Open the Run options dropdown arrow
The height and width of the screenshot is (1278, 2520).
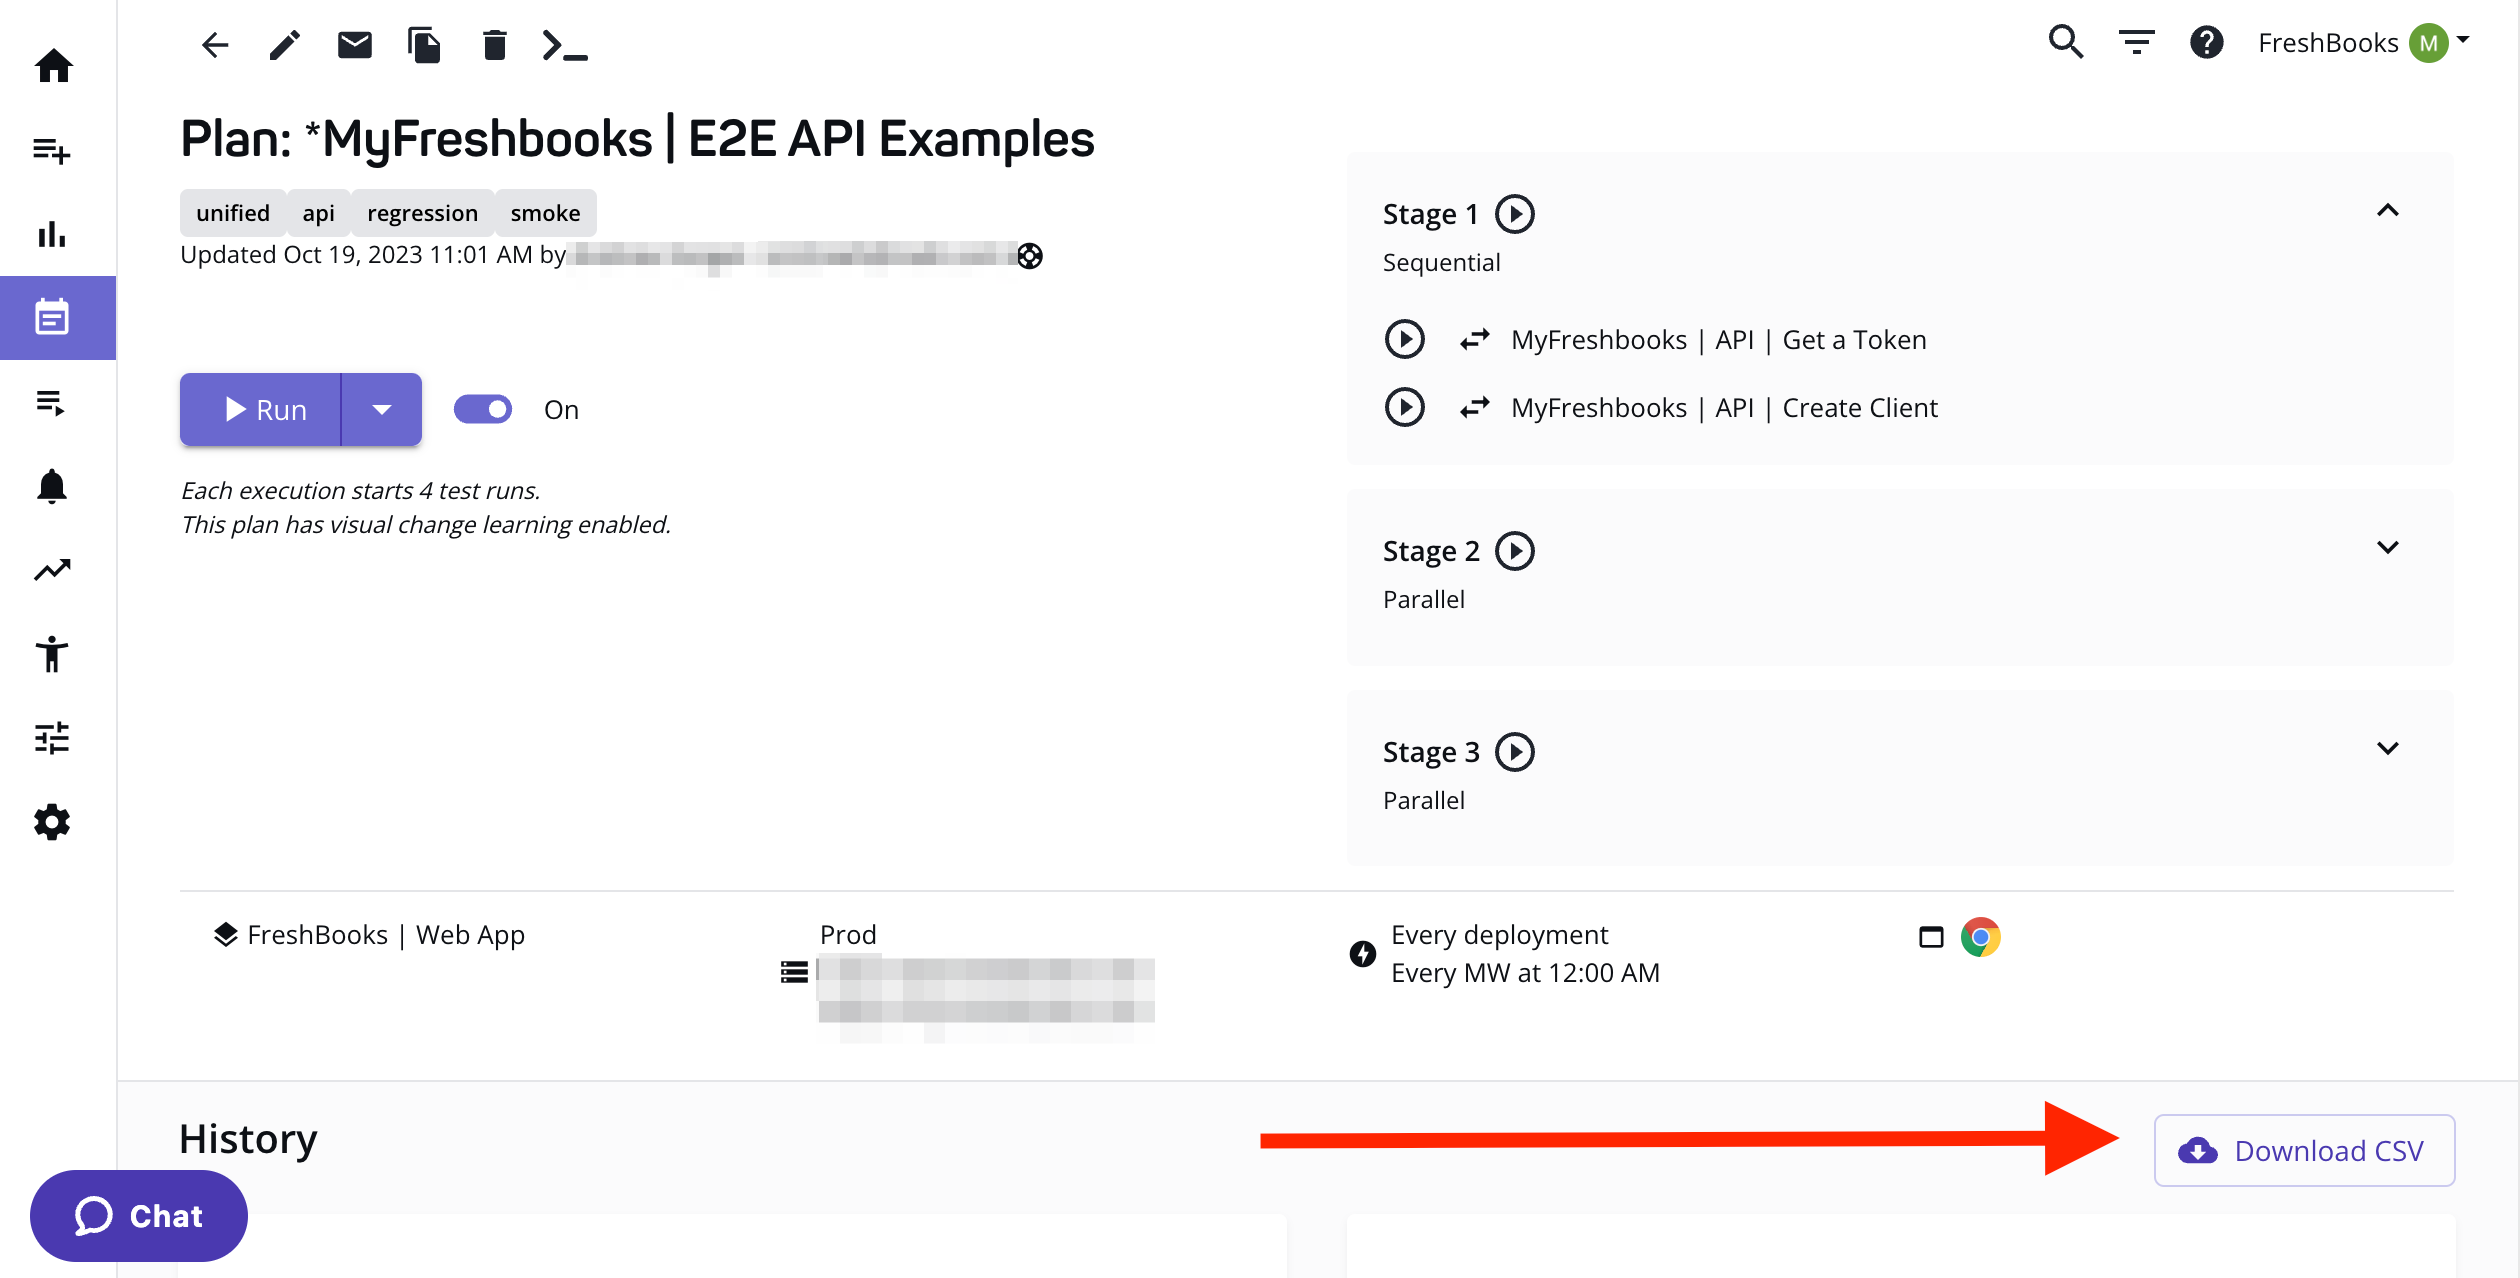point(381,409)
